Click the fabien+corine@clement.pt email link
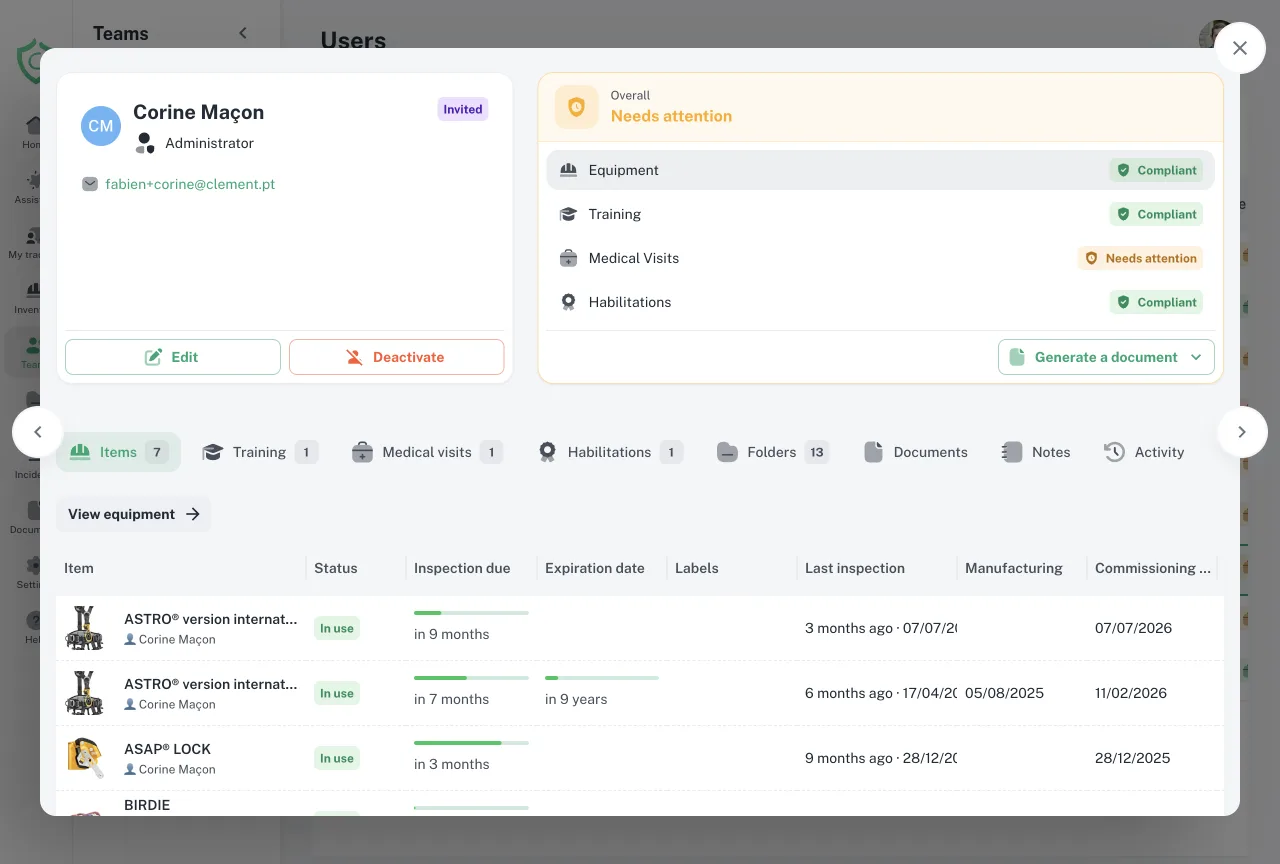The height and width of the screenshot is (864, 1280). click(190, 184)
